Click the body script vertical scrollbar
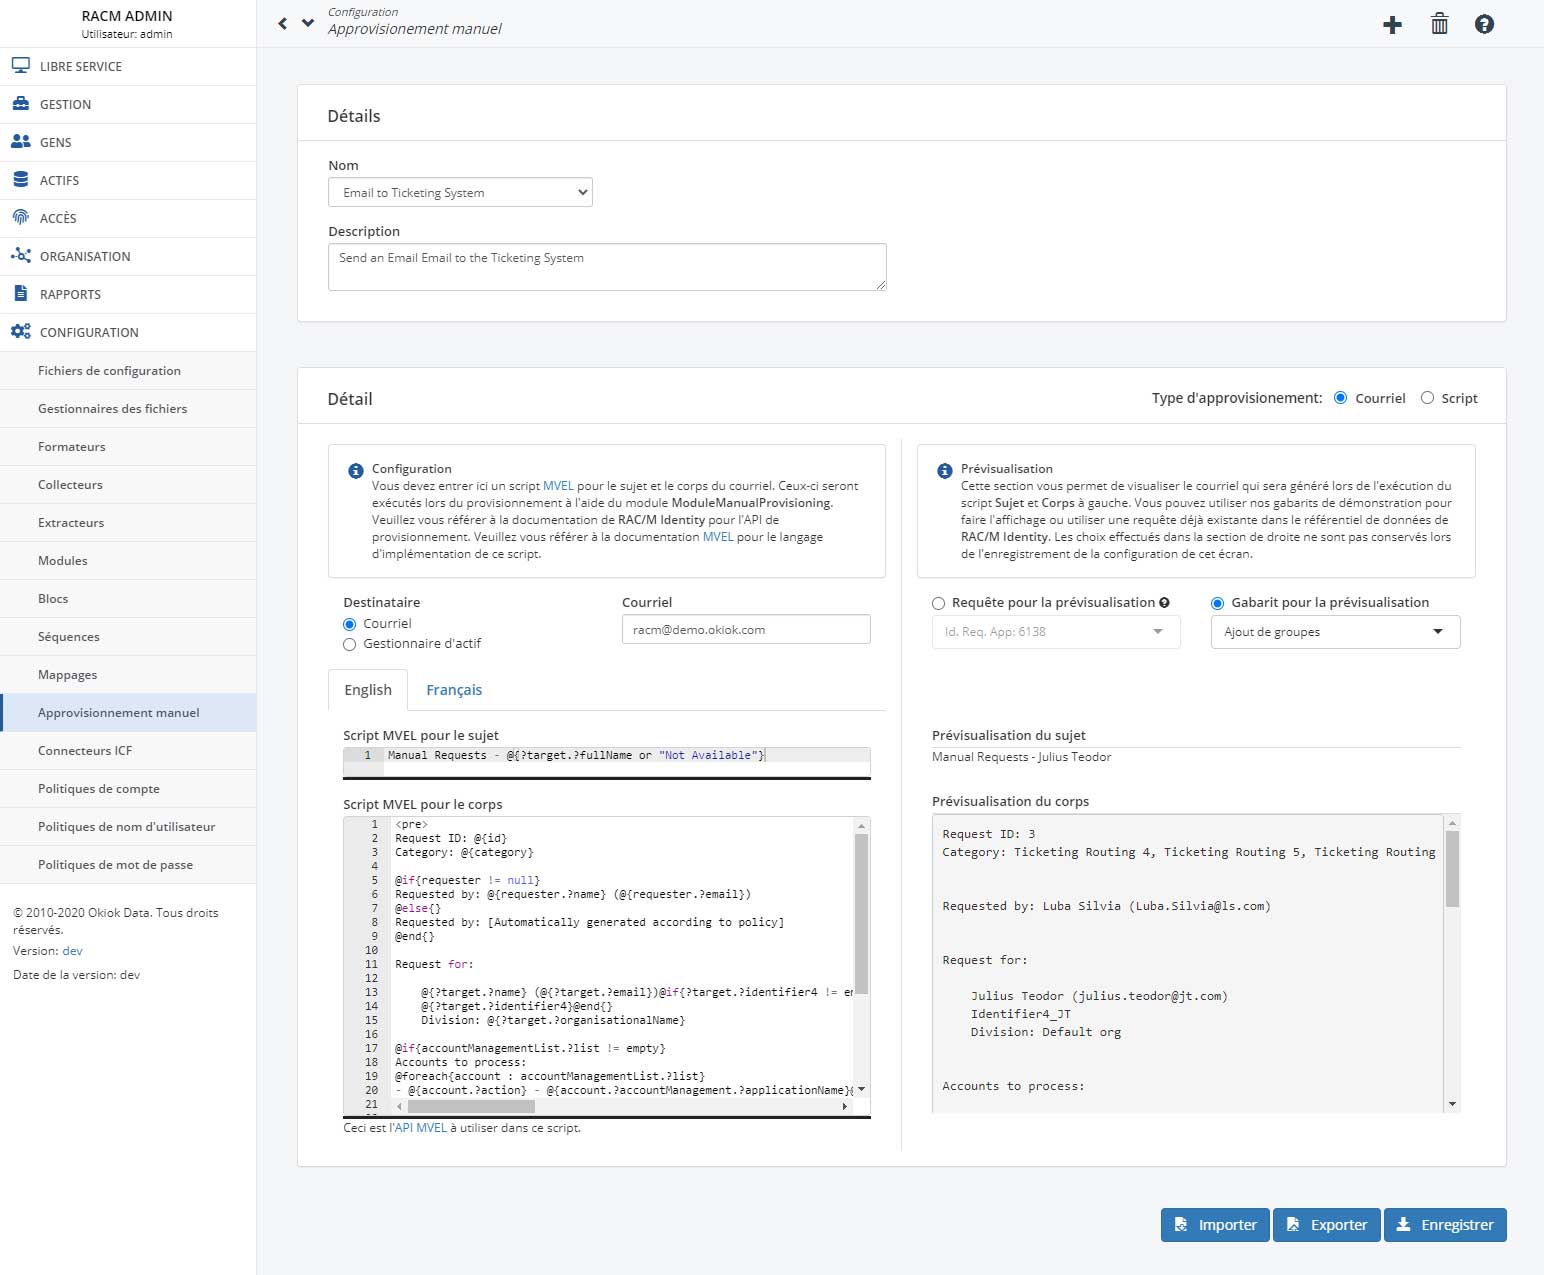Image resolution: width=1544 pixels, height=1275 pixels. (861, 915)
